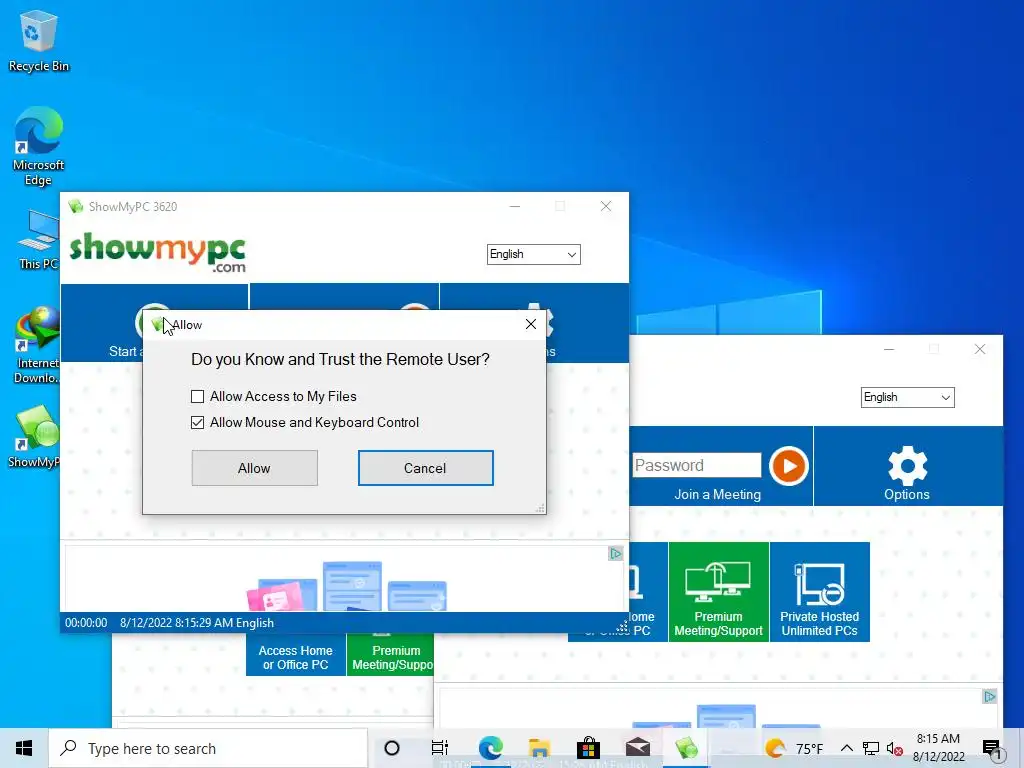Screen dimensions: 1024x768
Task: Close the front ShowMyPC 3620 window
Action: (606, 206)
